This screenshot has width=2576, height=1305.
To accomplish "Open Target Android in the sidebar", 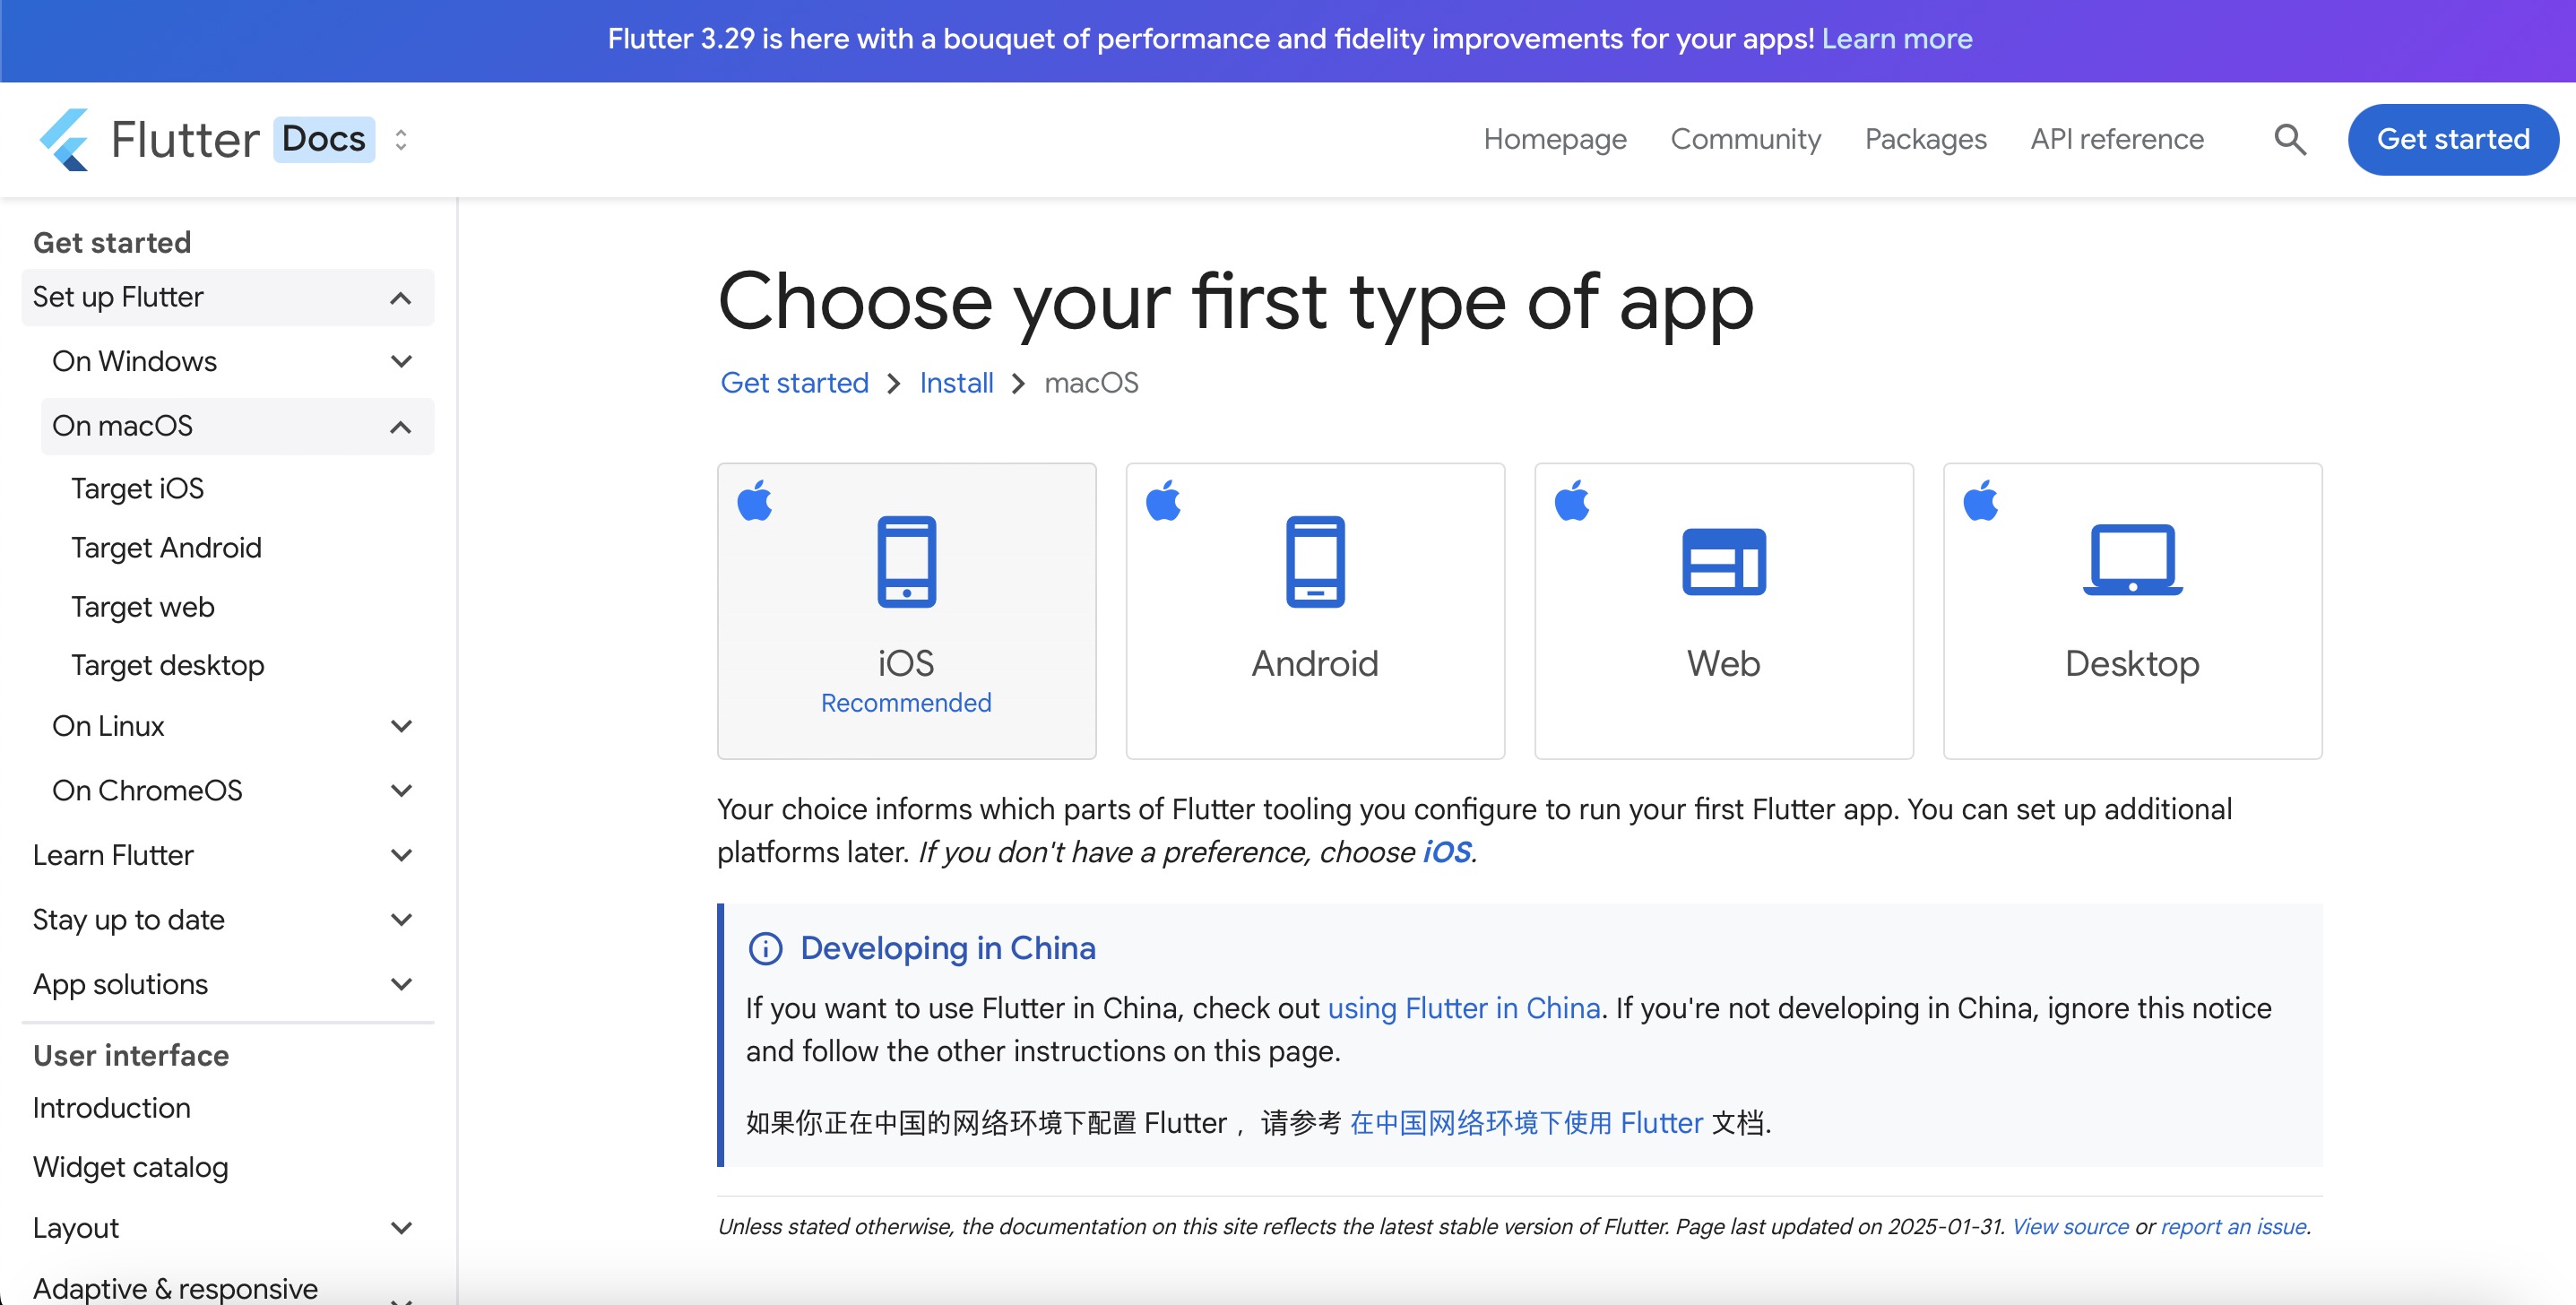I will coord(166,548).
